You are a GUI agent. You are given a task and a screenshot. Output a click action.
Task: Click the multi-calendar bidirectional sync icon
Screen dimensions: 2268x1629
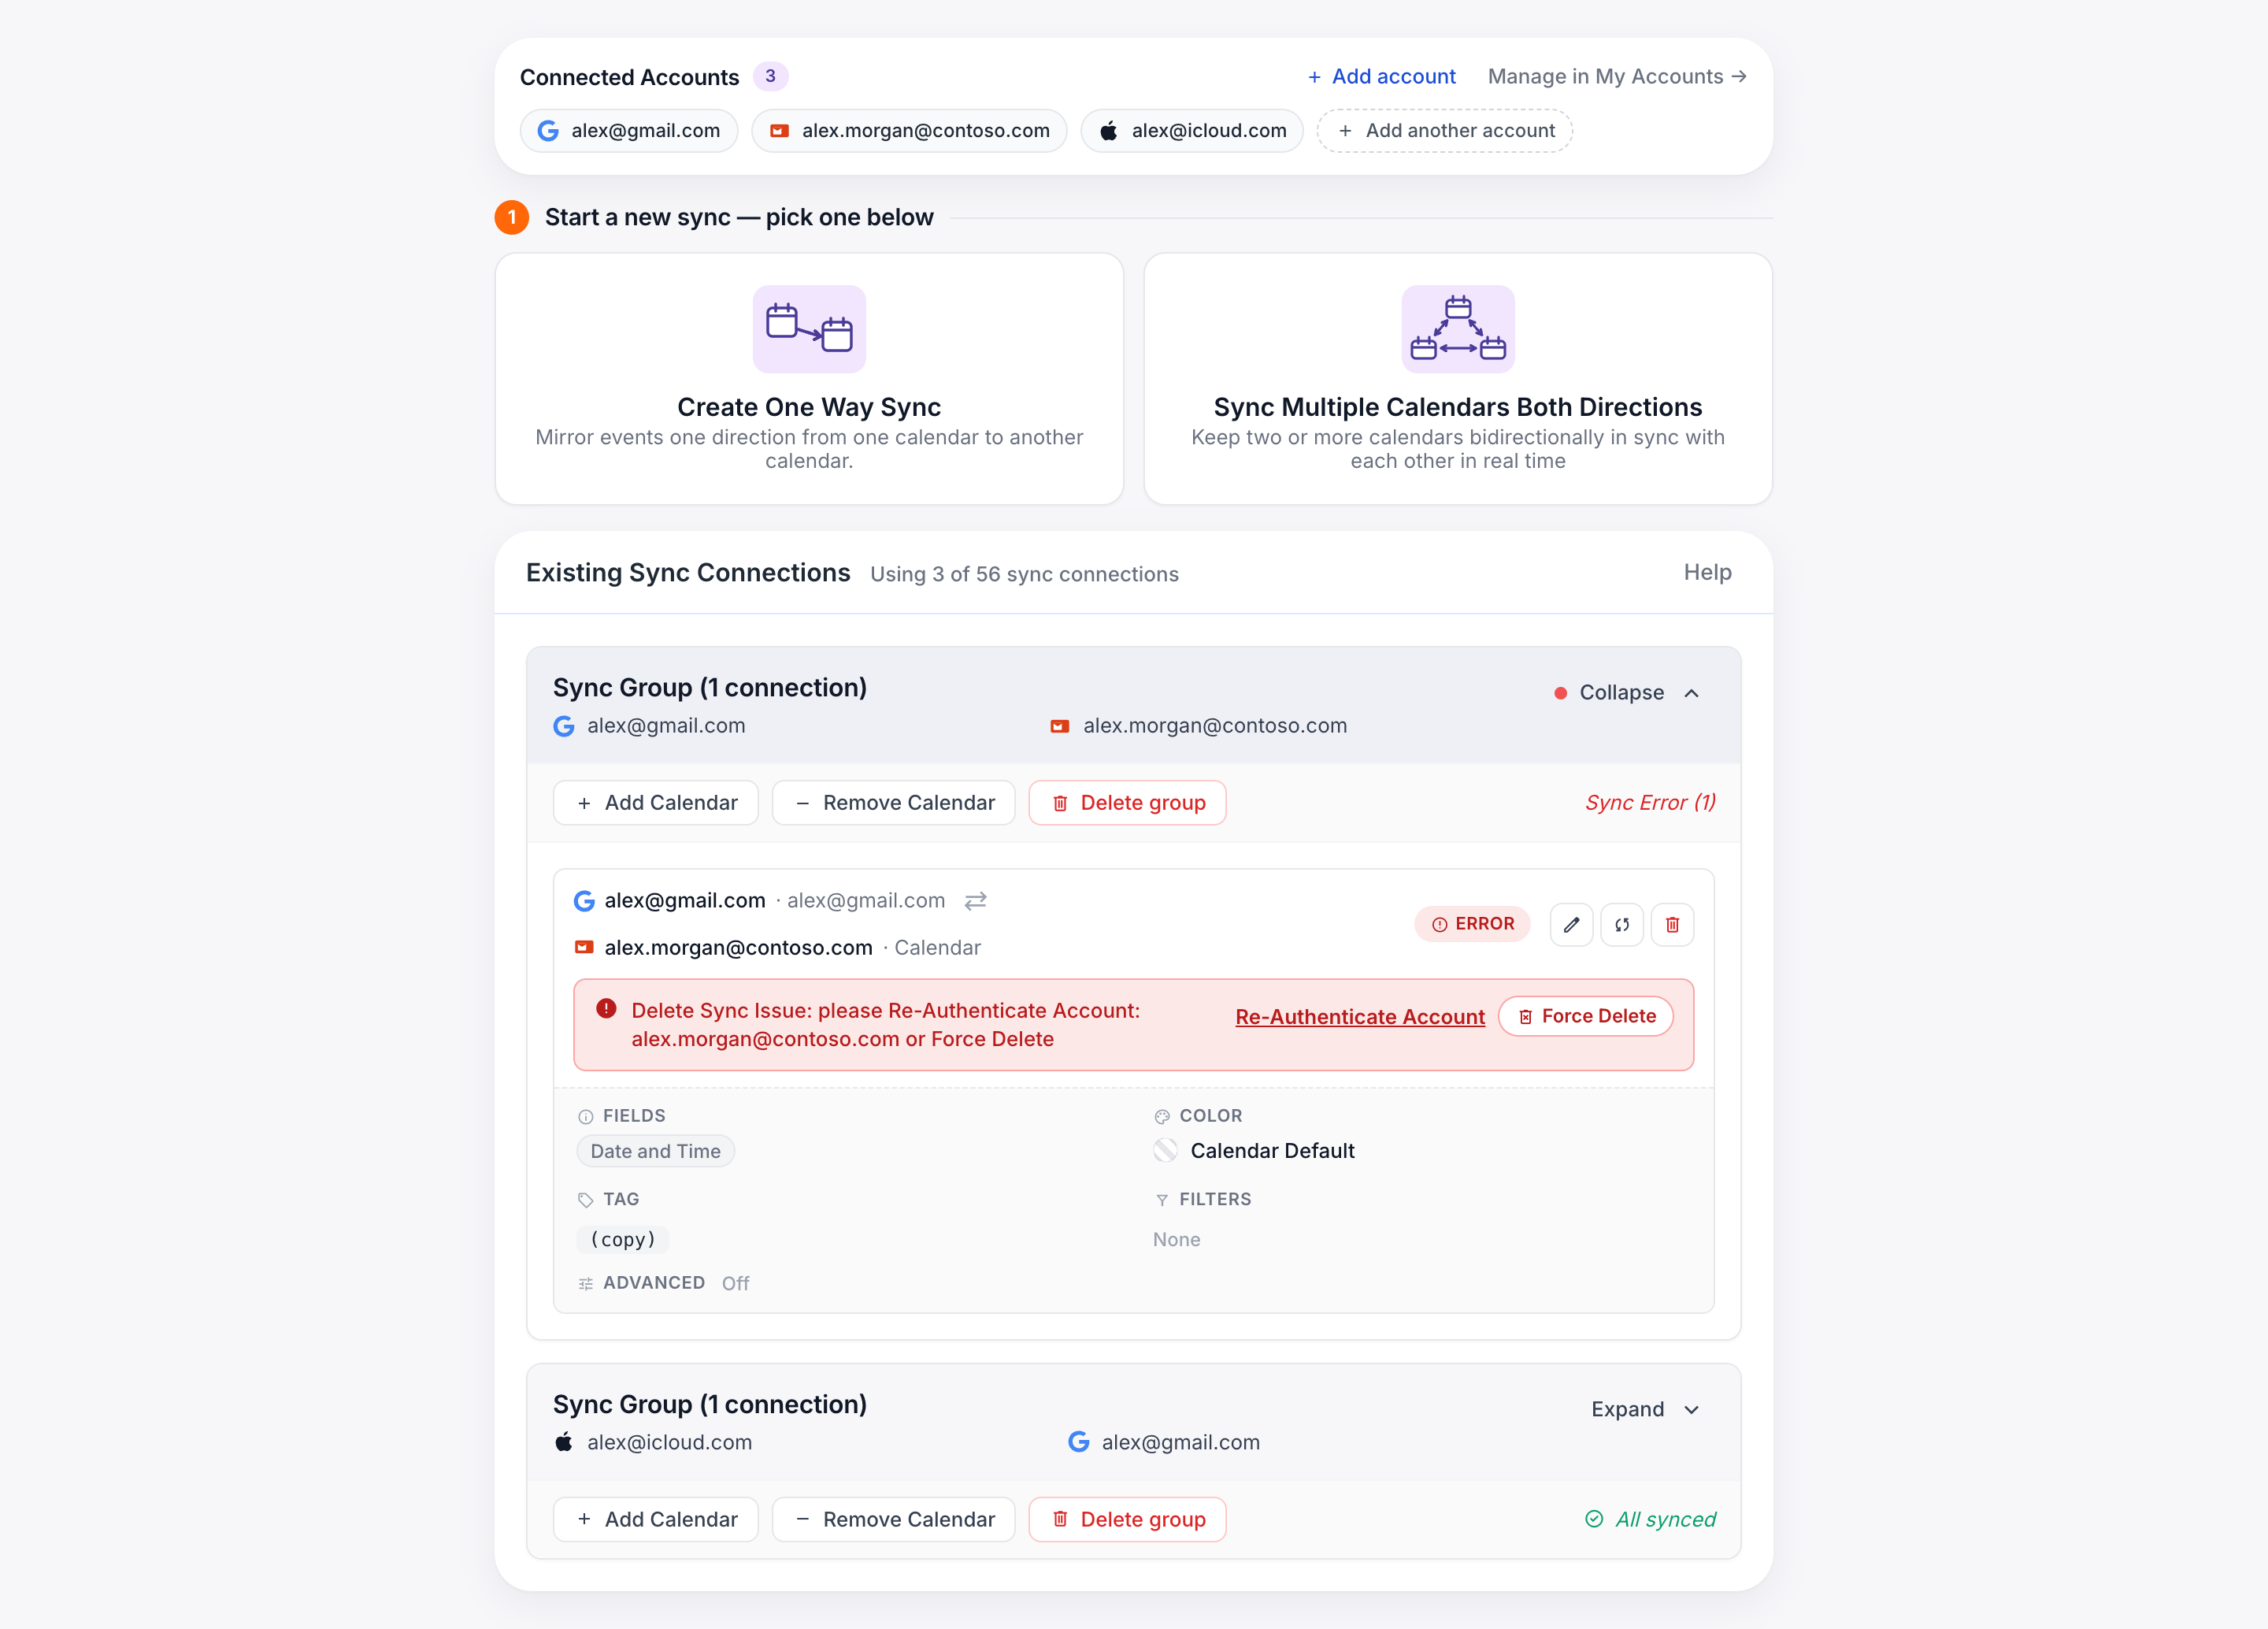[1457, 329]
